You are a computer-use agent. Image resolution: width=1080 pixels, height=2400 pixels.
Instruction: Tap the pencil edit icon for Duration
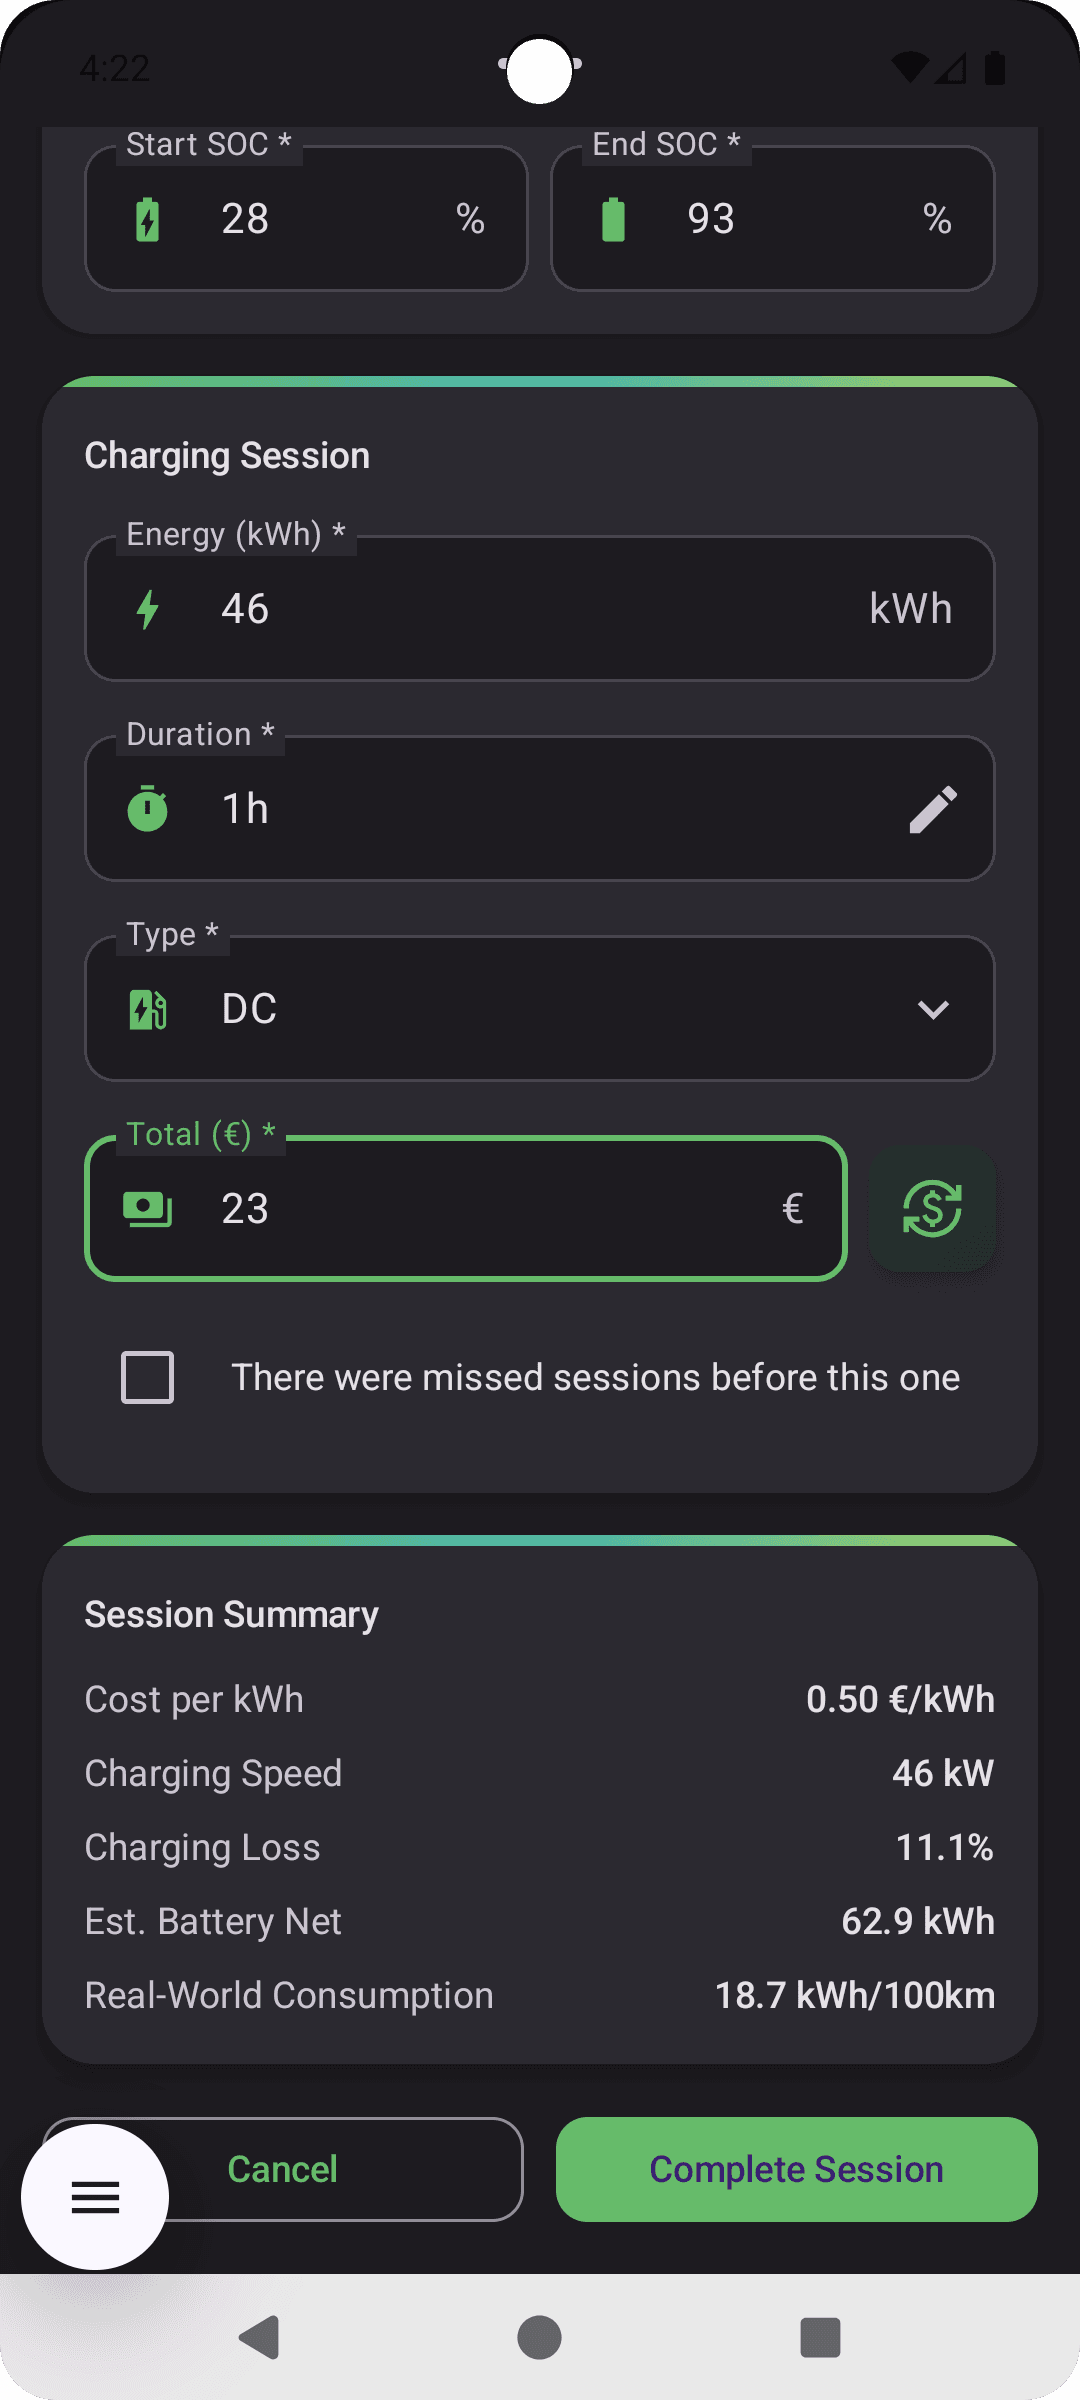(x=933, y=809)
